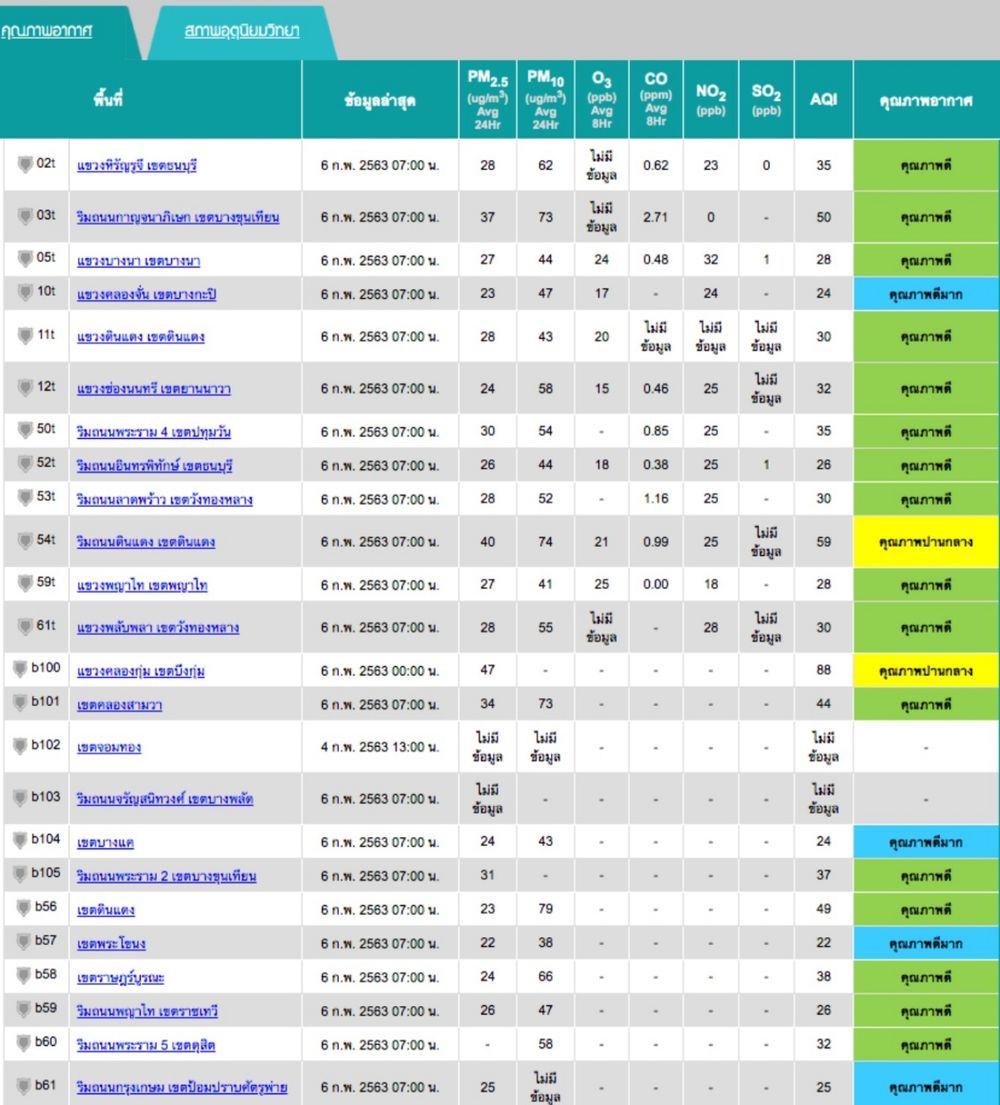
Task: Select the marker icon for station 59t
Action: tap(25, 583)
